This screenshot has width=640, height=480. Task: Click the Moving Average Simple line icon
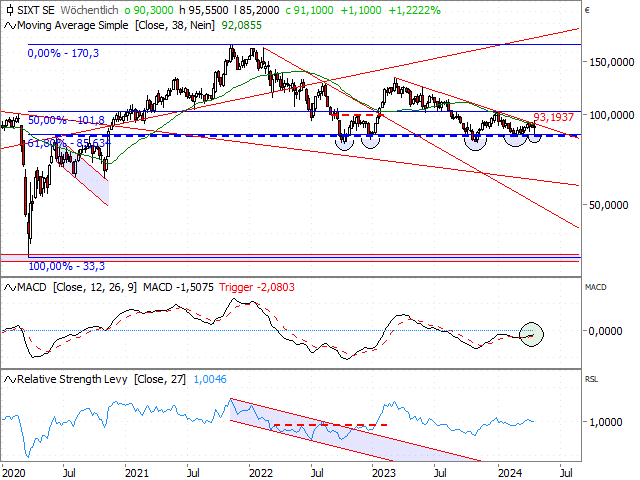[x=9, y=26]
